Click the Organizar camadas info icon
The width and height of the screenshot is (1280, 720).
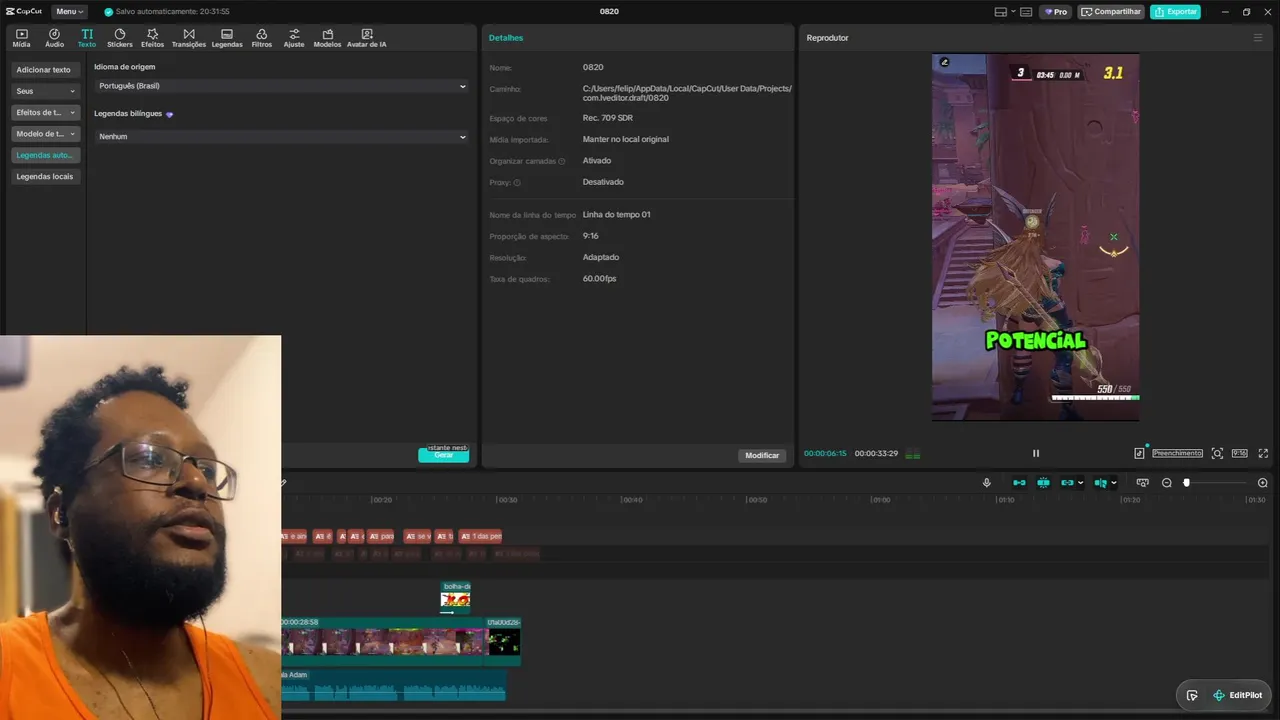(562, 161)
